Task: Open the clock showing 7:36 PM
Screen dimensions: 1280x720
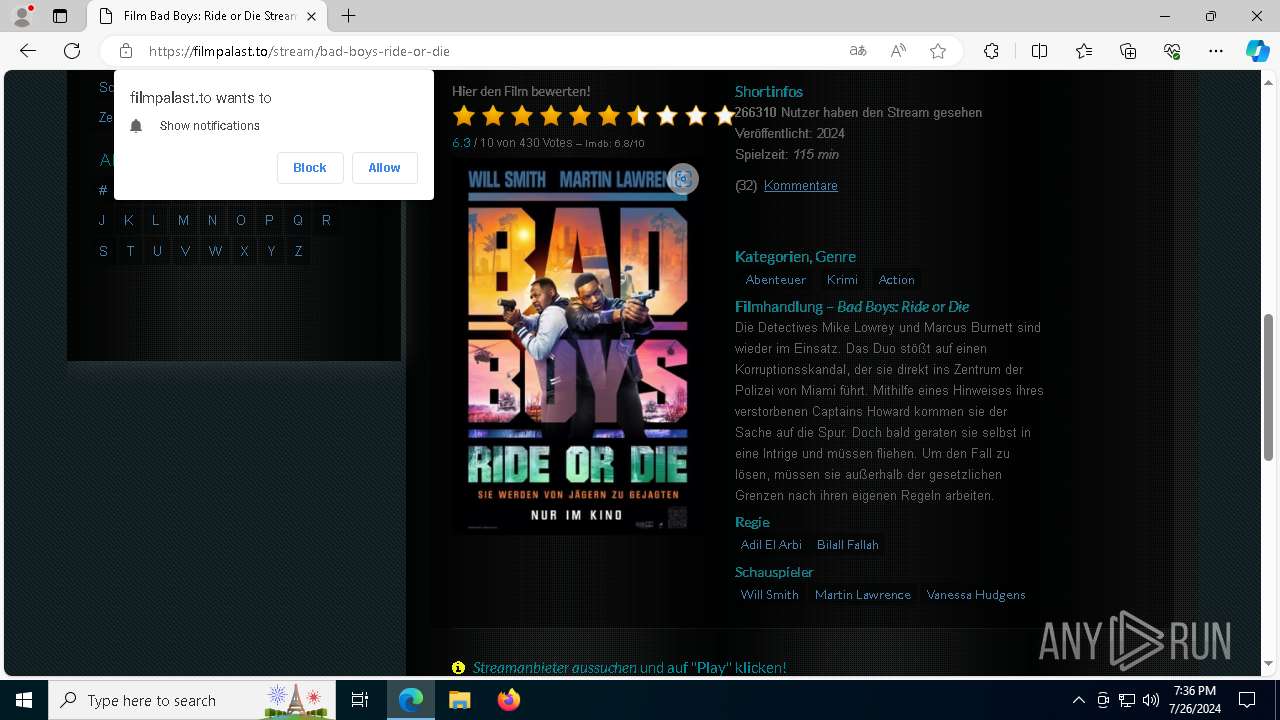Action: (1195, 700)
